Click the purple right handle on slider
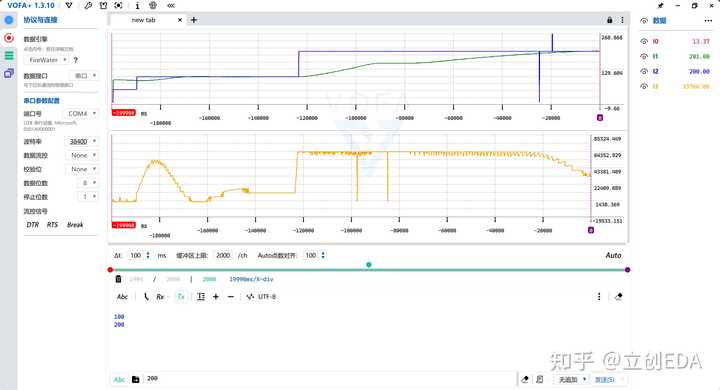This screenshot has height=390, width=720. 627,270
